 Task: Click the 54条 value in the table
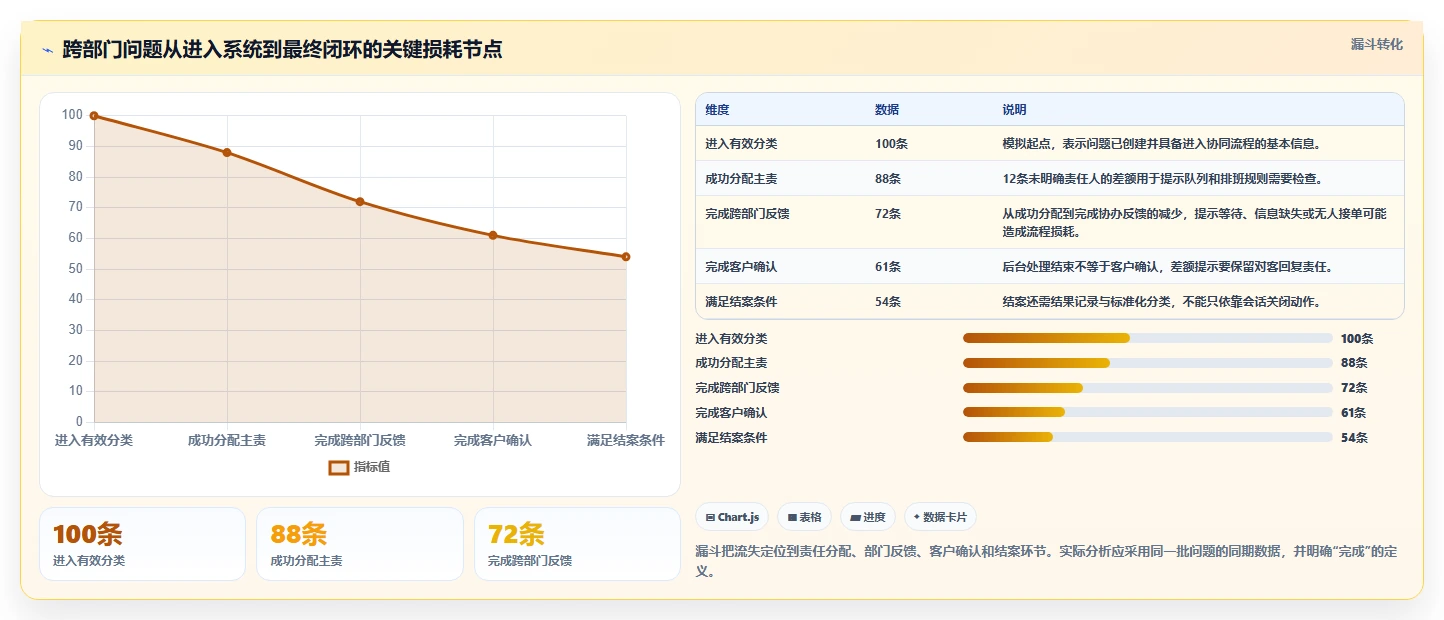click(x=888, y=302)
